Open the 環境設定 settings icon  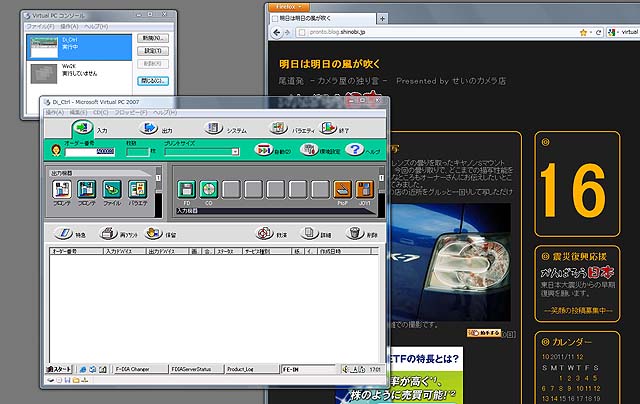pyautogui.click(x=309, y=150)
